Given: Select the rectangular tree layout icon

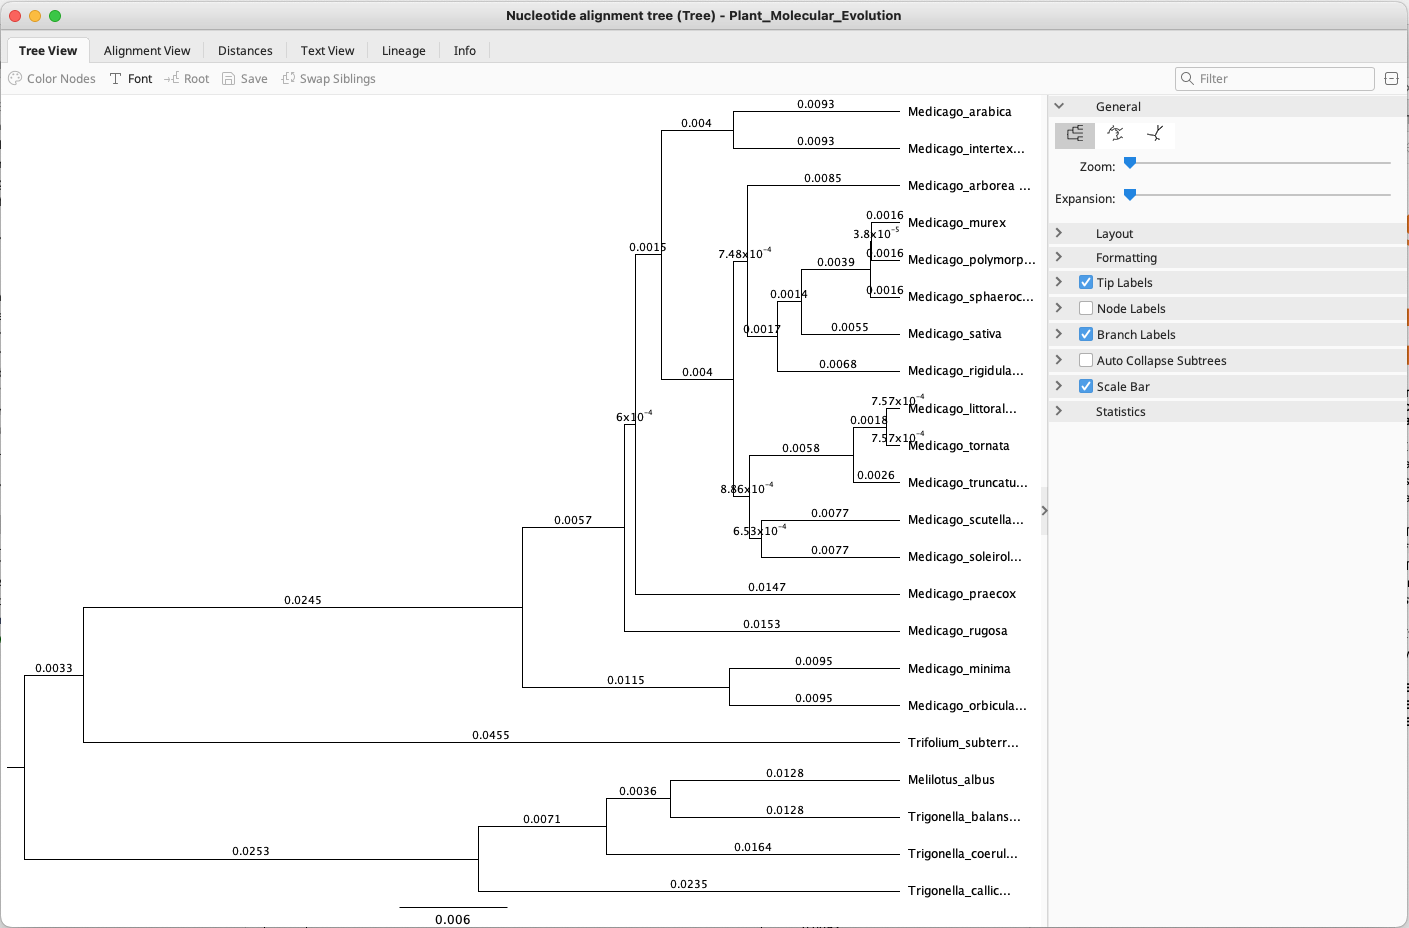Looking at the screenshot, I should point(1075,133).
